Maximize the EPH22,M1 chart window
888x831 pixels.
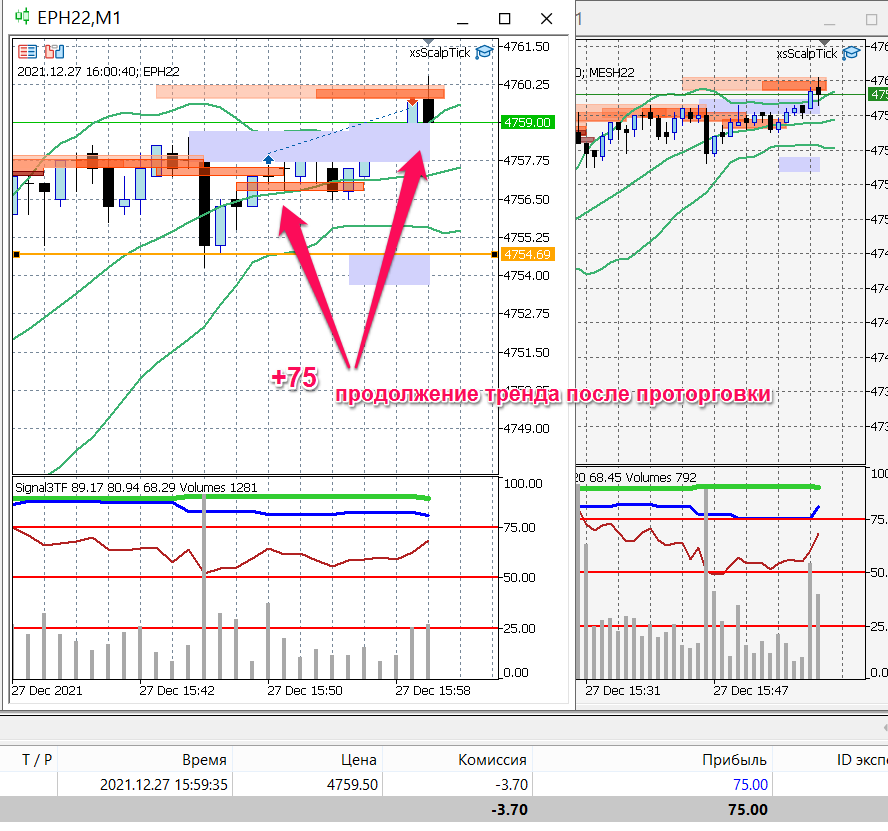[505, 19]
